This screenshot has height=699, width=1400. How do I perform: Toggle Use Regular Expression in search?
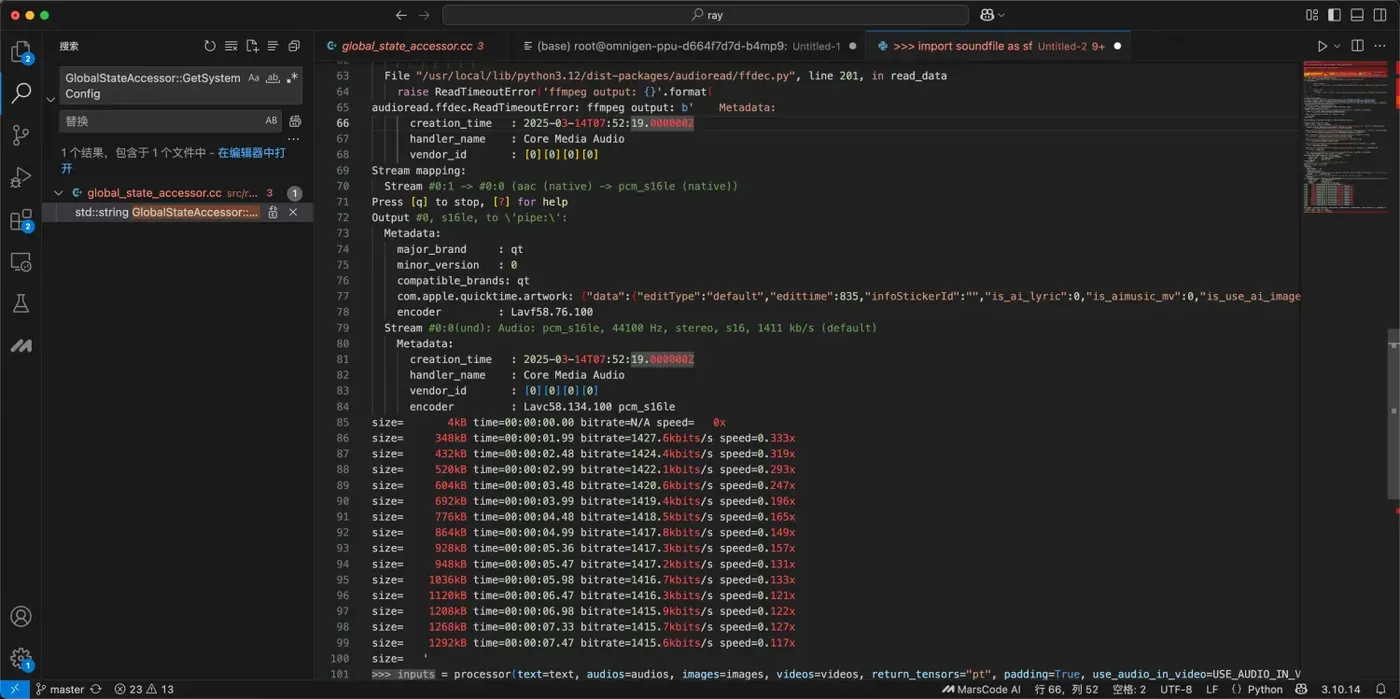coord(292,78)
